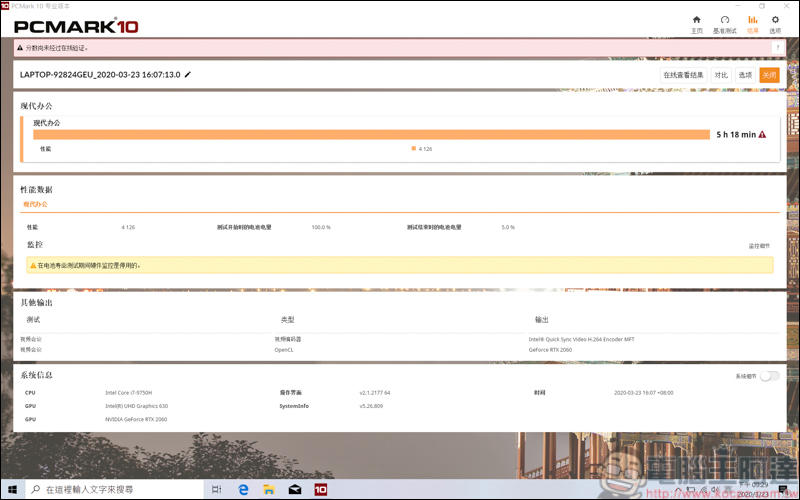The image size is (800, 500).
Task: Select the 现代办公 tab under 性能数据
Action: pos(35,204)
